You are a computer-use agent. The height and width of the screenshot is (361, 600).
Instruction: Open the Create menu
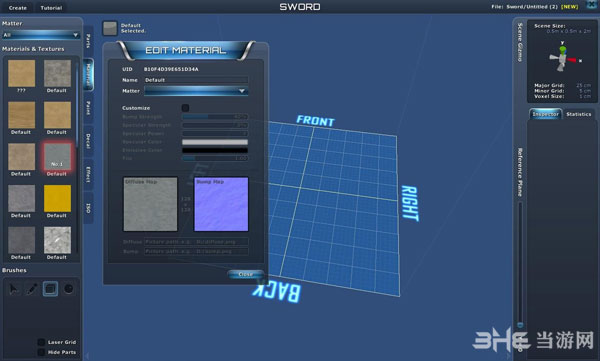pos(18,8)
